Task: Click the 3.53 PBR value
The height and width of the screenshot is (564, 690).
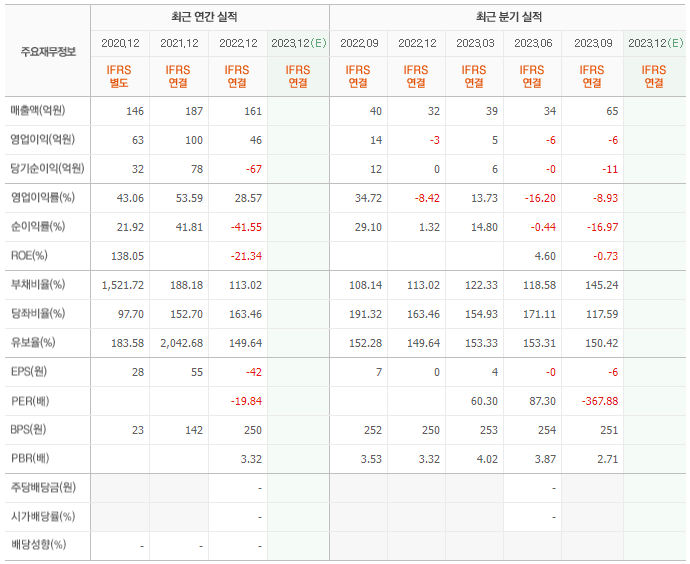Action: coord(371,459)
